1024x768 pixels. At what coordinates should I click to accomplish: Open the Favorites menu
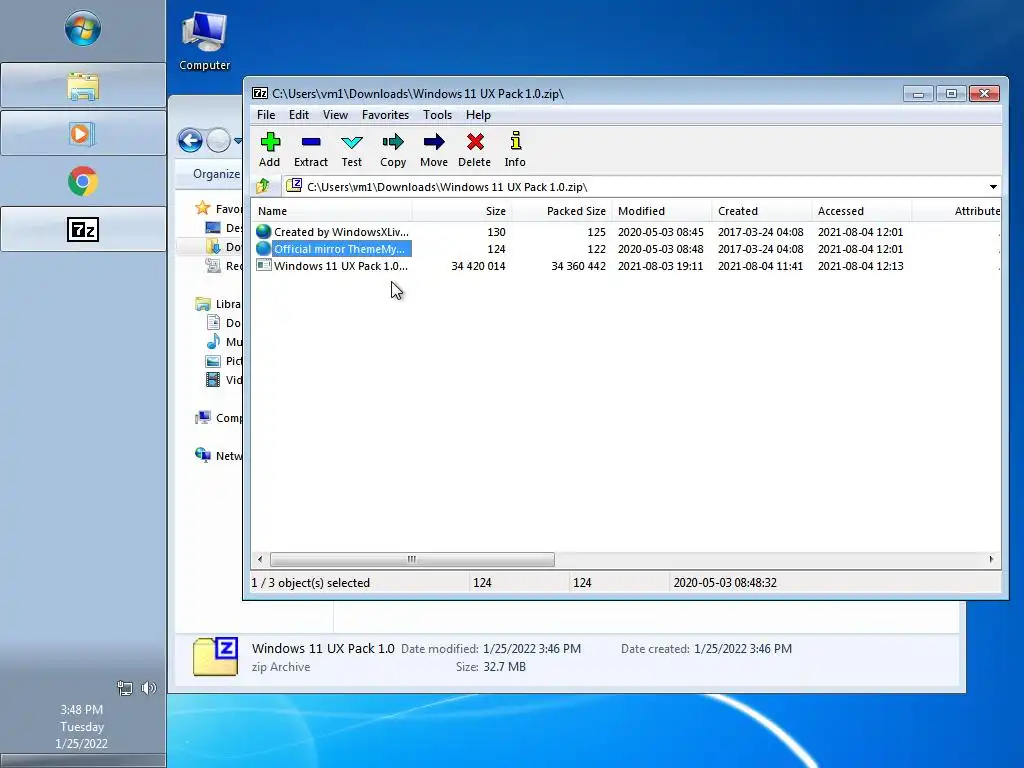385,115
